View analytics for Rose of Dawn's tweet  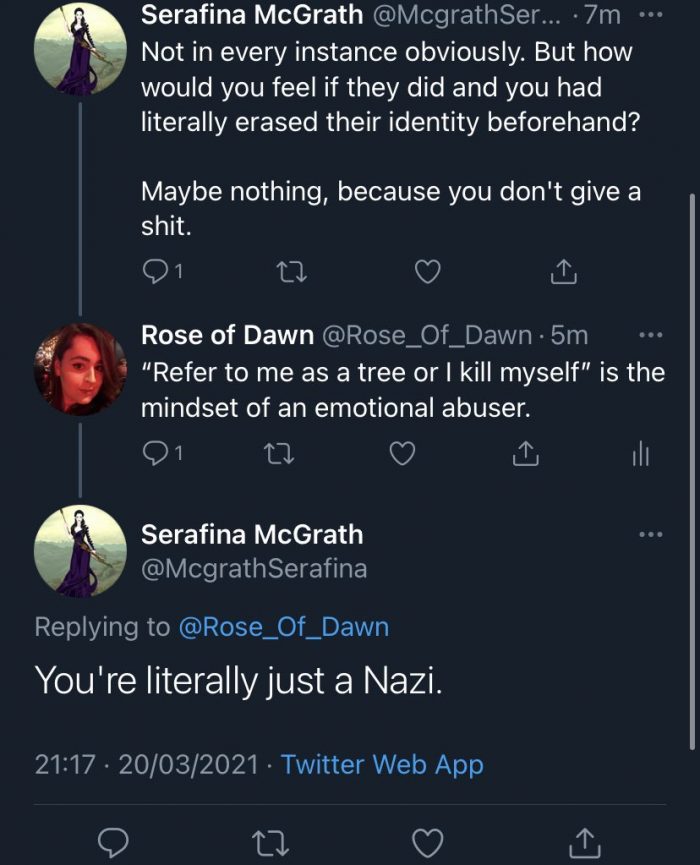tap(640, 455)
